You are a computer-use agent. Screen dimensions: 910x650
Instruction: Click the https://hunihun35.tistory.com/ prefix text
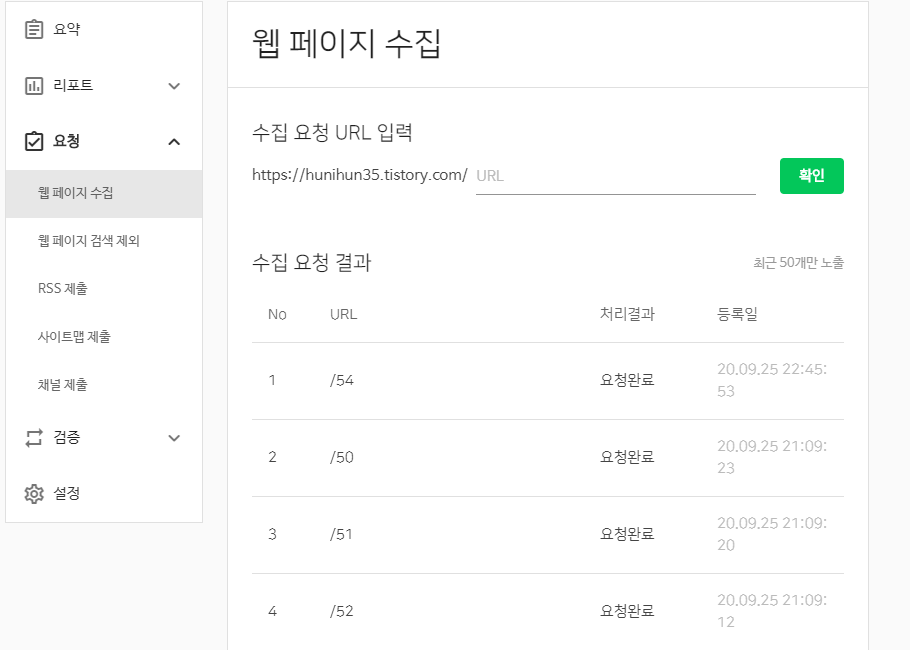pyautogui.click(x=360, y=175)
